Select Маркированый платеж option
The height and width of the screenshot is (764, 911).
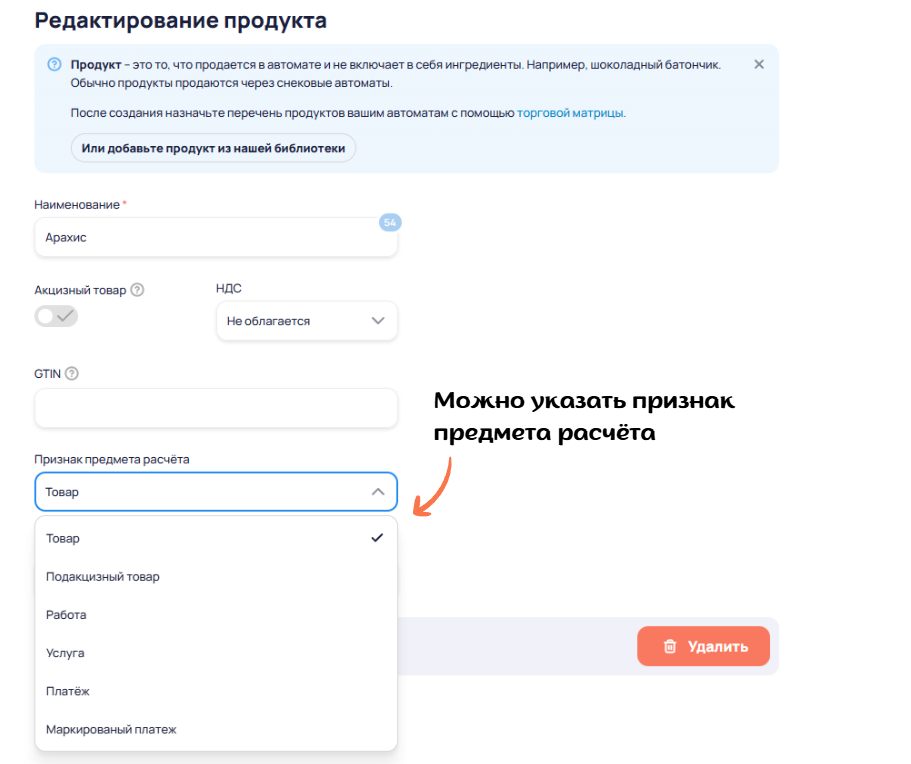(x=111, y=730)
